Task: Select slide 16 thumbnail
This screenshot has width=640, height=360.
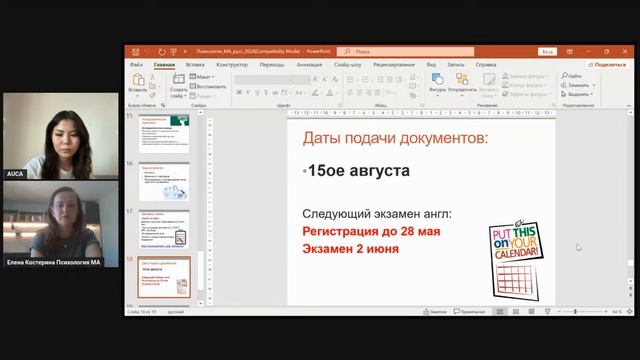Action: point(164,182)
